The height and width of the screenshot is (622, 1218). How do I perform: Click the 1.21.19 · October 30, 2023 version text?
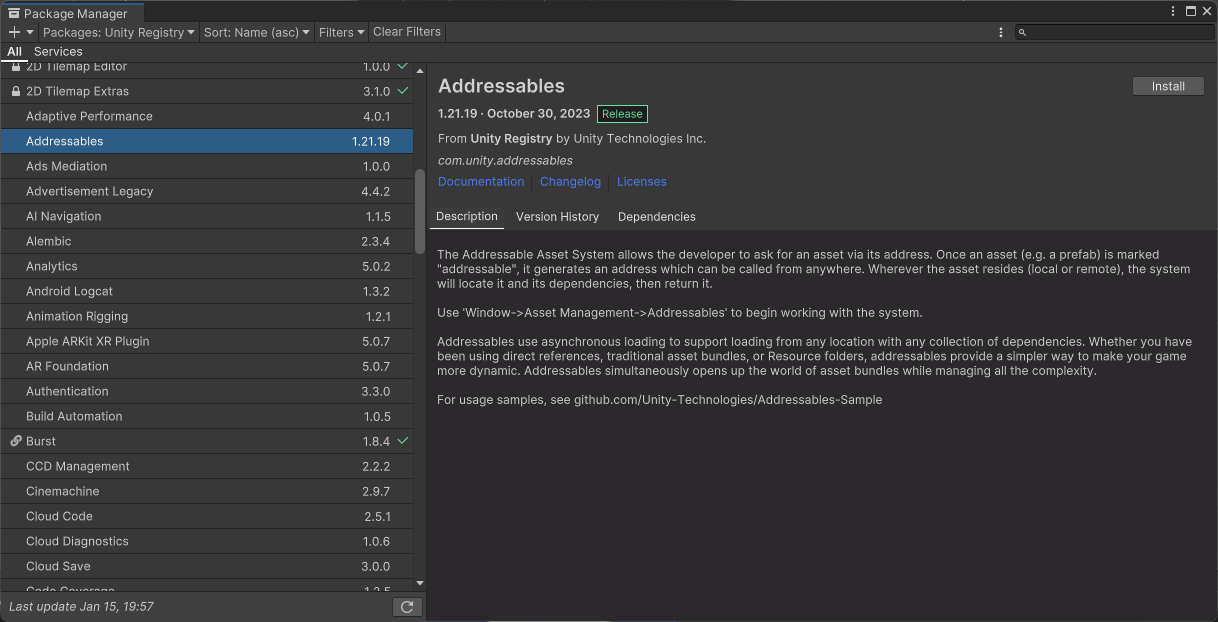pos(514,114)
